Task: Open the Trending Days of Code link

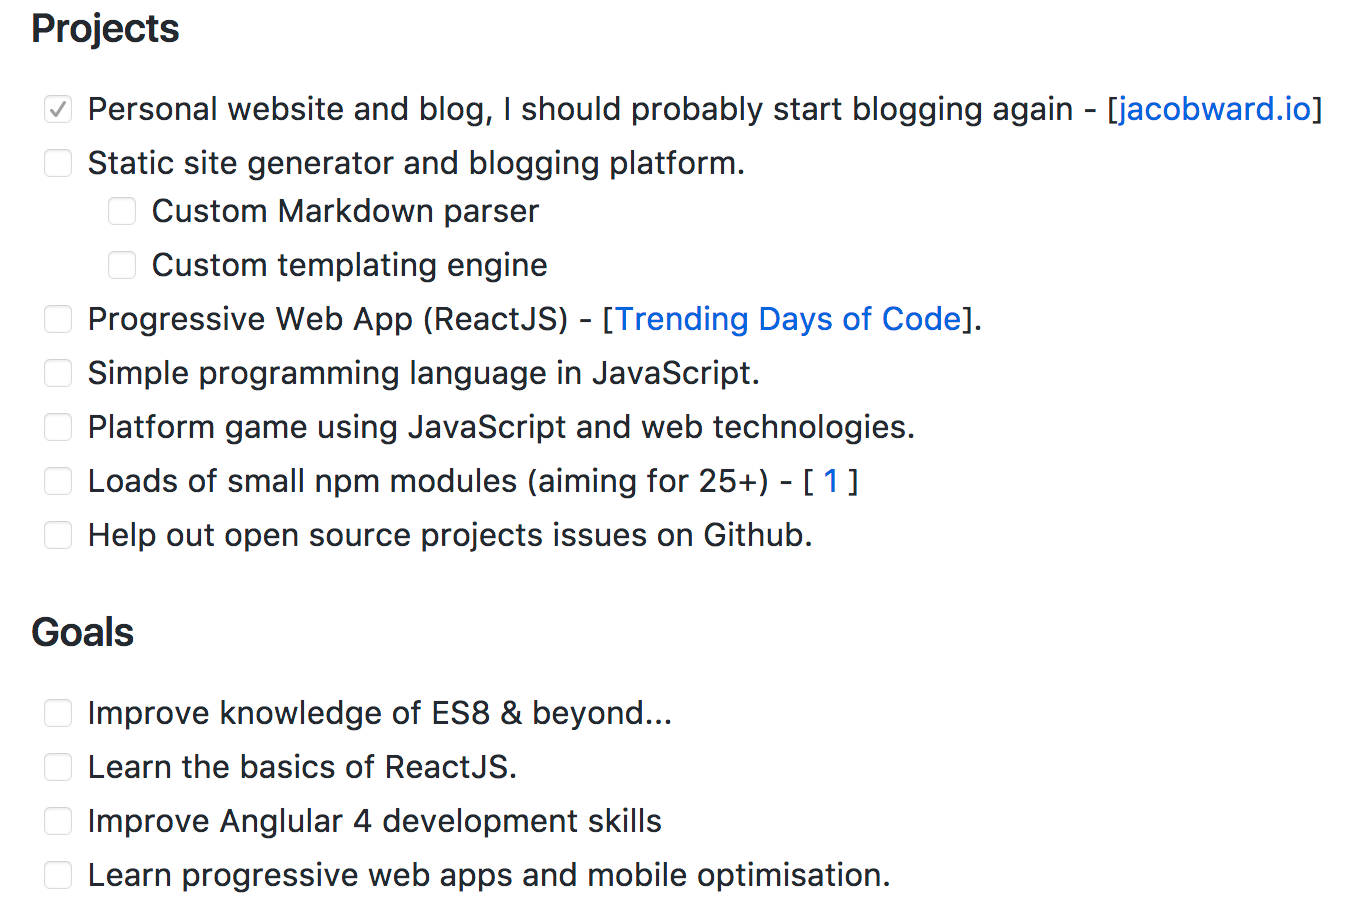Action: [788, 319]
